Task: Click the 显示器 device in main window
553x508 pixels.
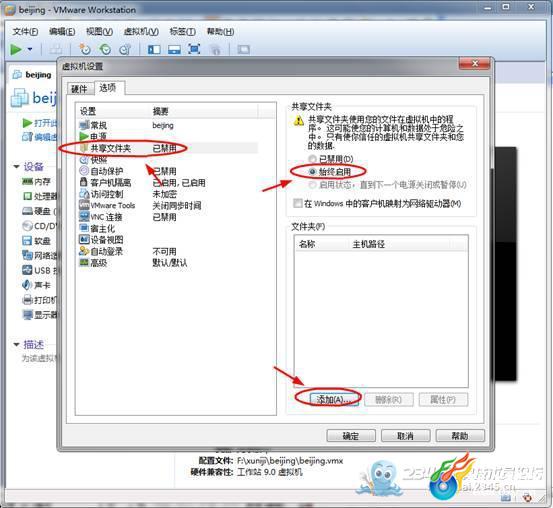Action: [41, 314]
